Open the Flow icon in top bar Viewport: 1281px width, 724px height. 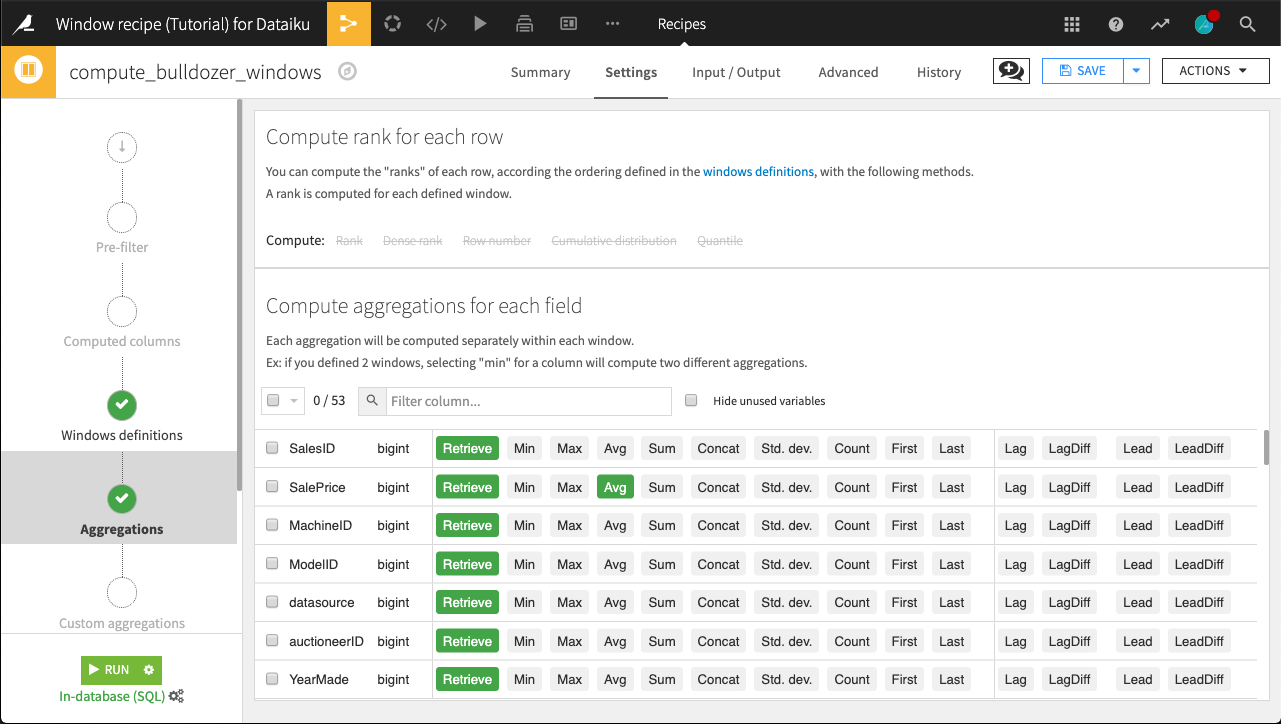[x=349, y=23]
